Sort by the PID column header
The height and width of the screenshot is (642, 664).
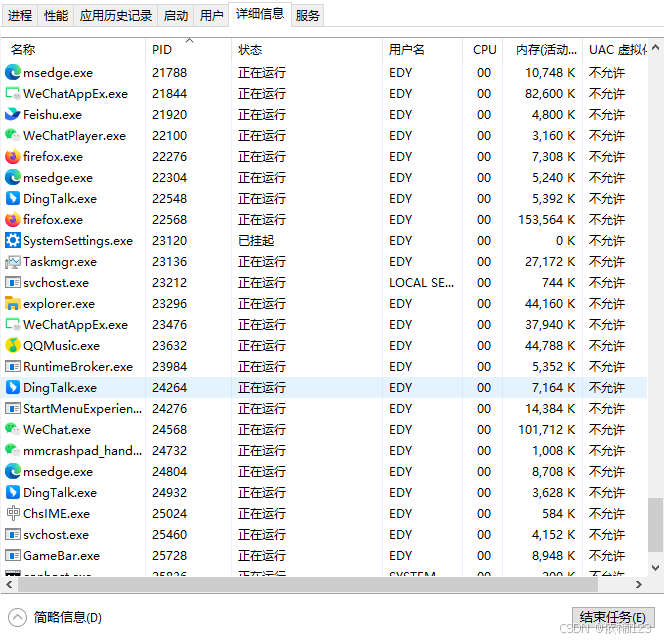[188, 50]
